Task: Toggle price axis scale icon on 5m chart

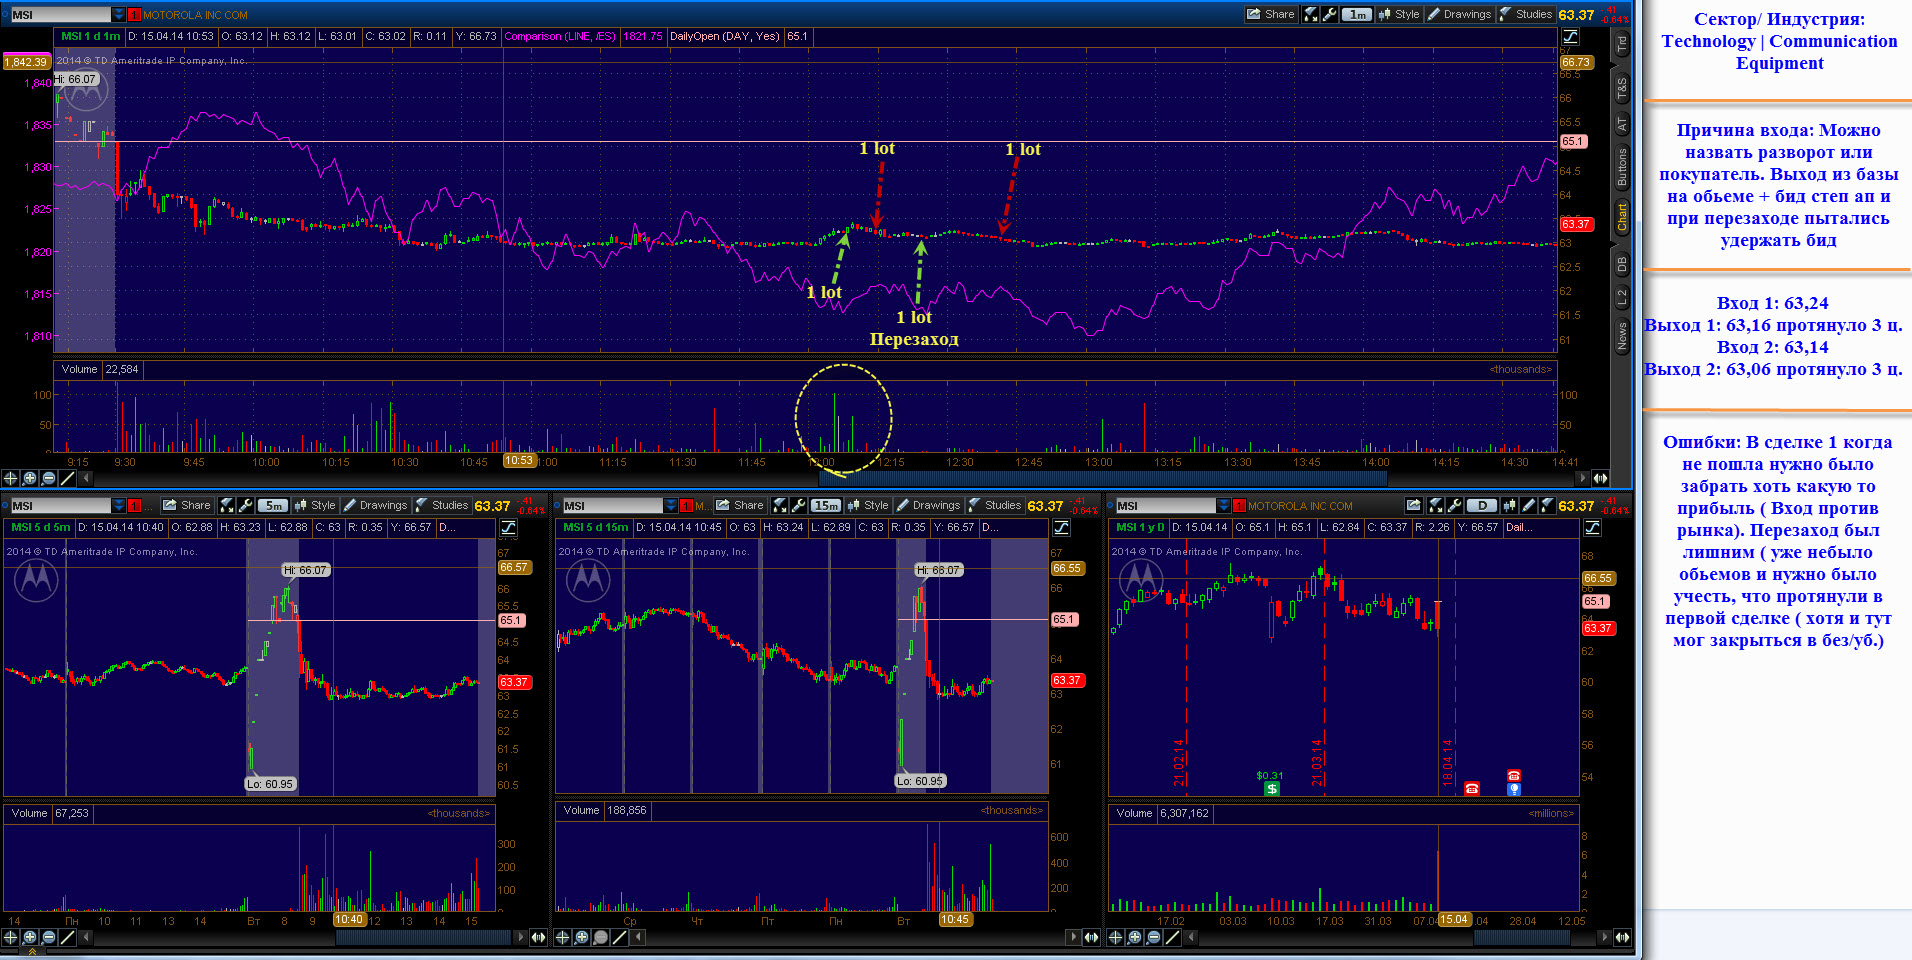Action: point(508,527)
